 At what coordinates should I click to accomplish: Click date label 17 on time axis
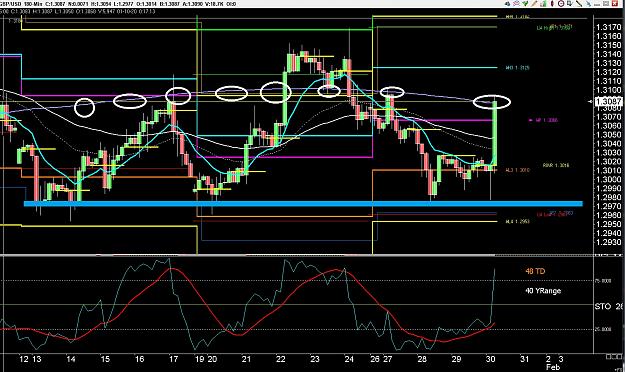click(173, 359)
